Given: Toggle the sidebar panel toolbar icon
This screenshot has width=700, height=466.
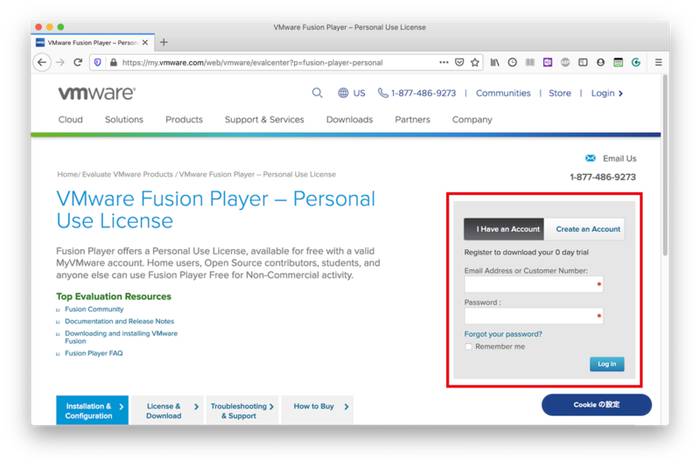Looking at the screenshot, I should 583,62.
